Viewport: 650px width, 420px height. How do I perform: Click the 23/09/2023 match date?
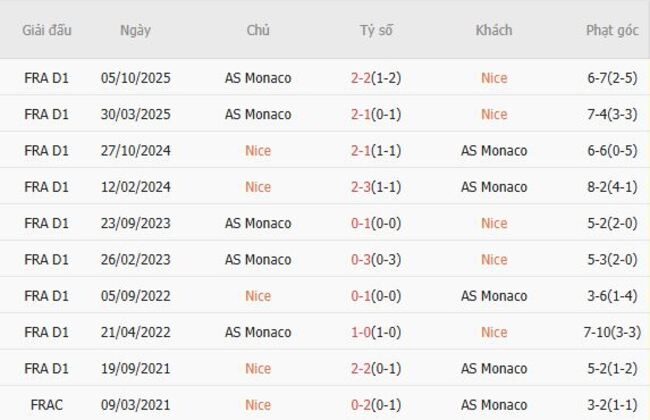click(x=135, y=223)
